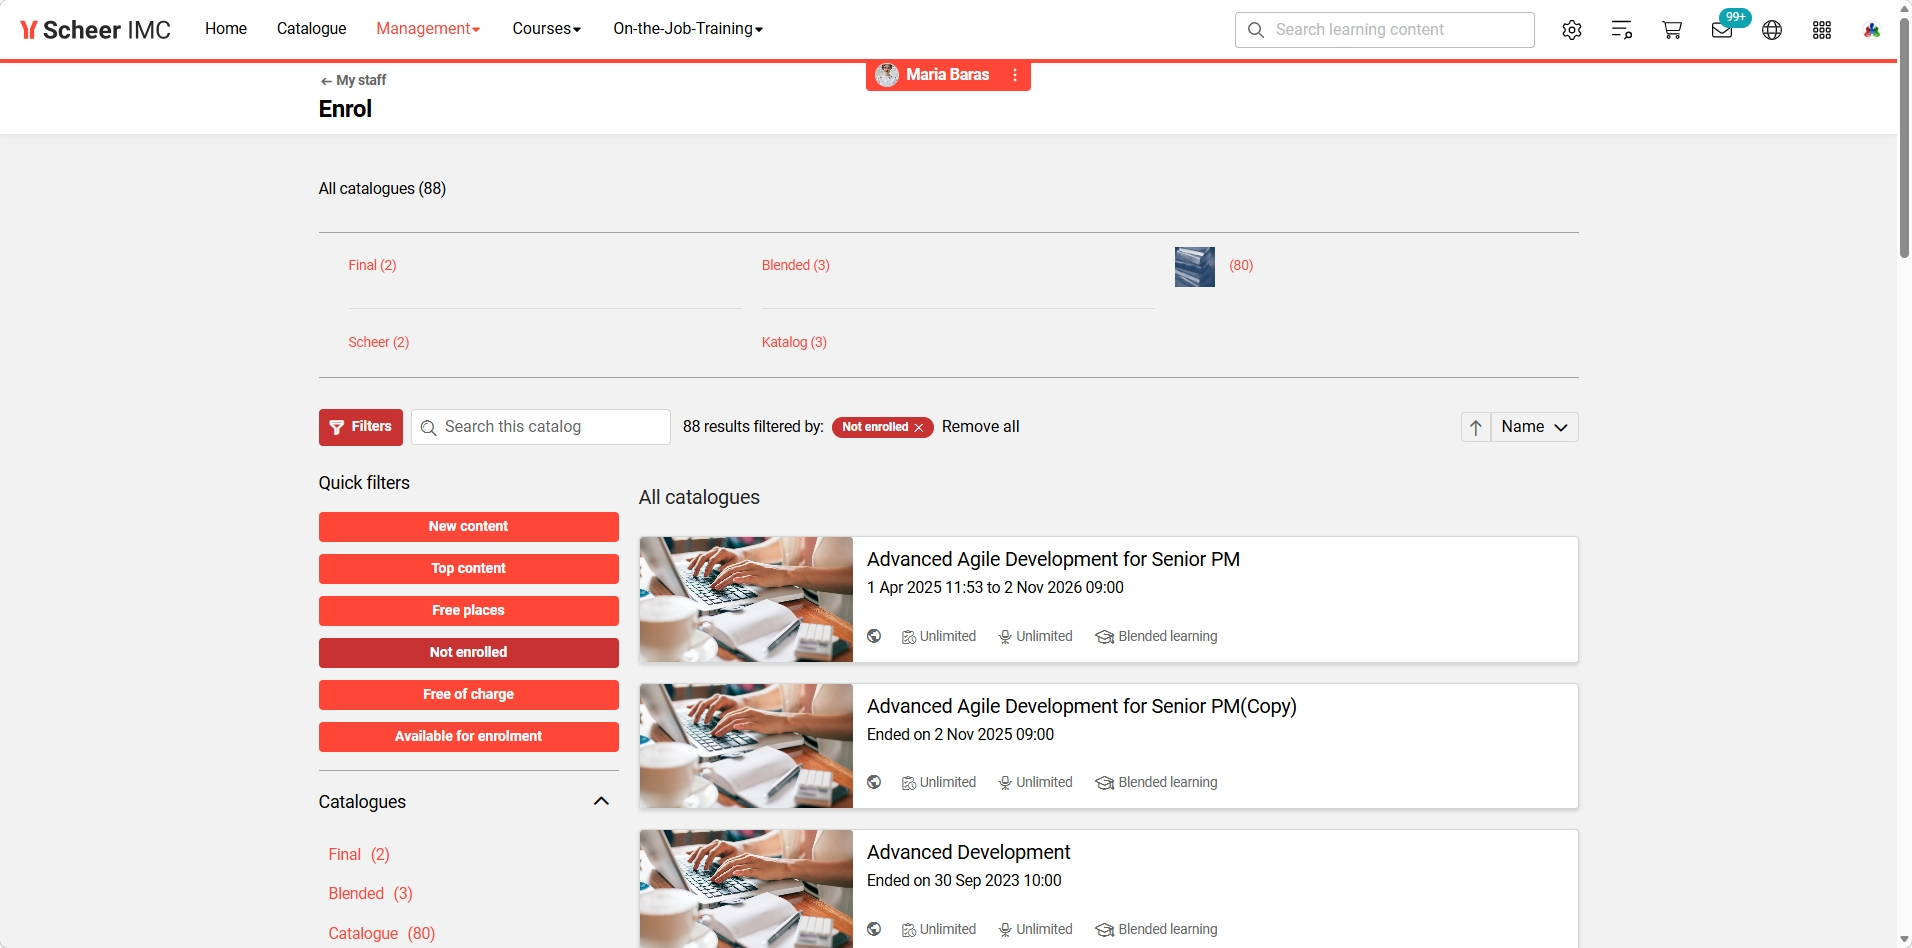The width and height of the screenshot is (1912, 948).
Task: Click the Advanced Development course thumbnail
Action: (746, 889)
